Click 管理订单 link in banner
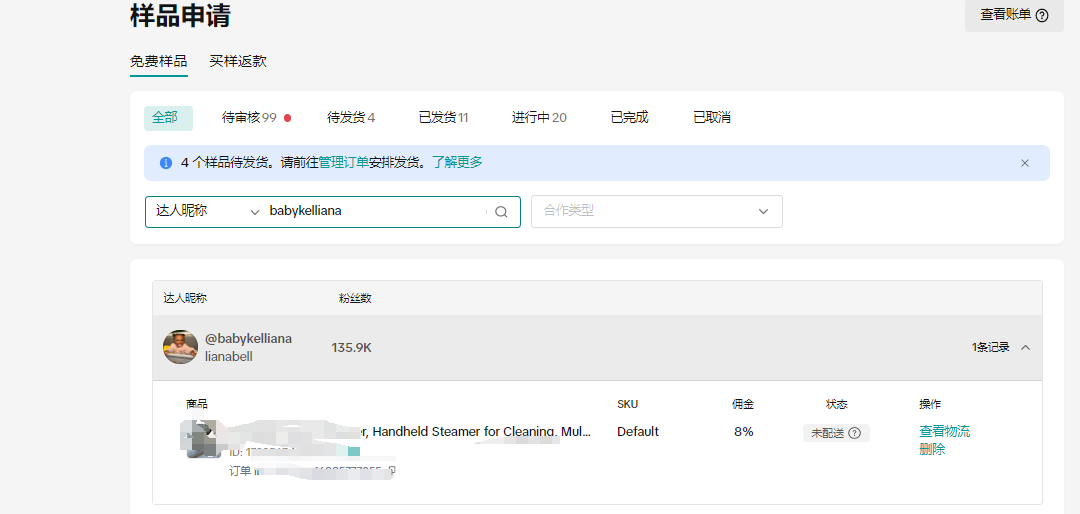 pos(343,162)
